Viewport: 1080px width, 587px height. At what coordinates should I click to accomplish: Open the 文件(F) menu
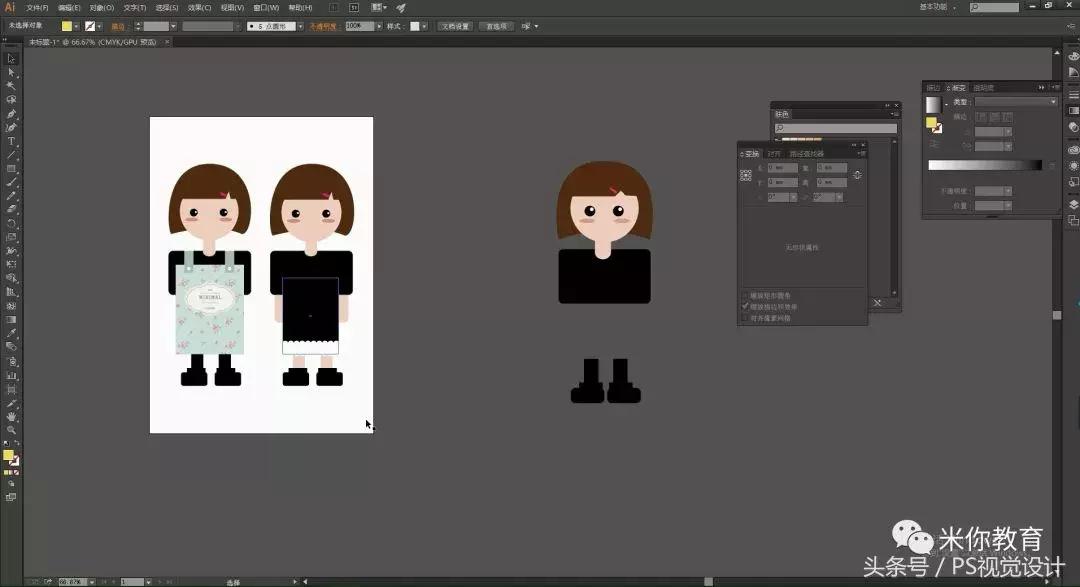(x=37, y=7)
